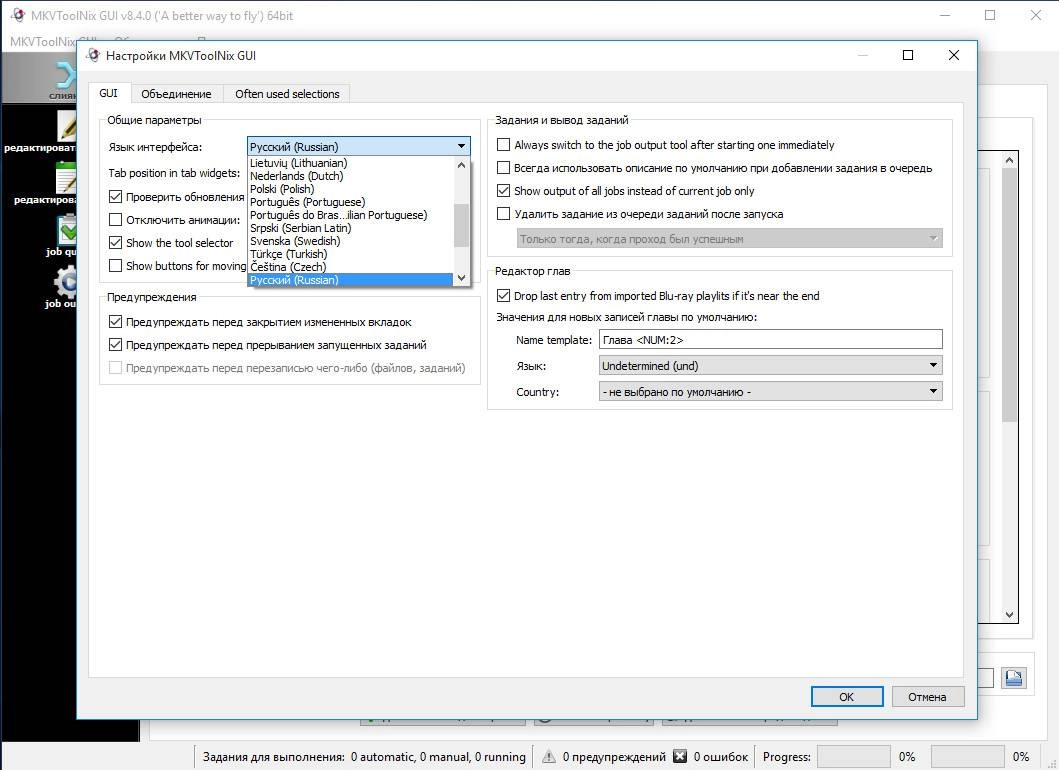Click the errors icon in status bar
The image size is (1059, 770).
(680, 756)
